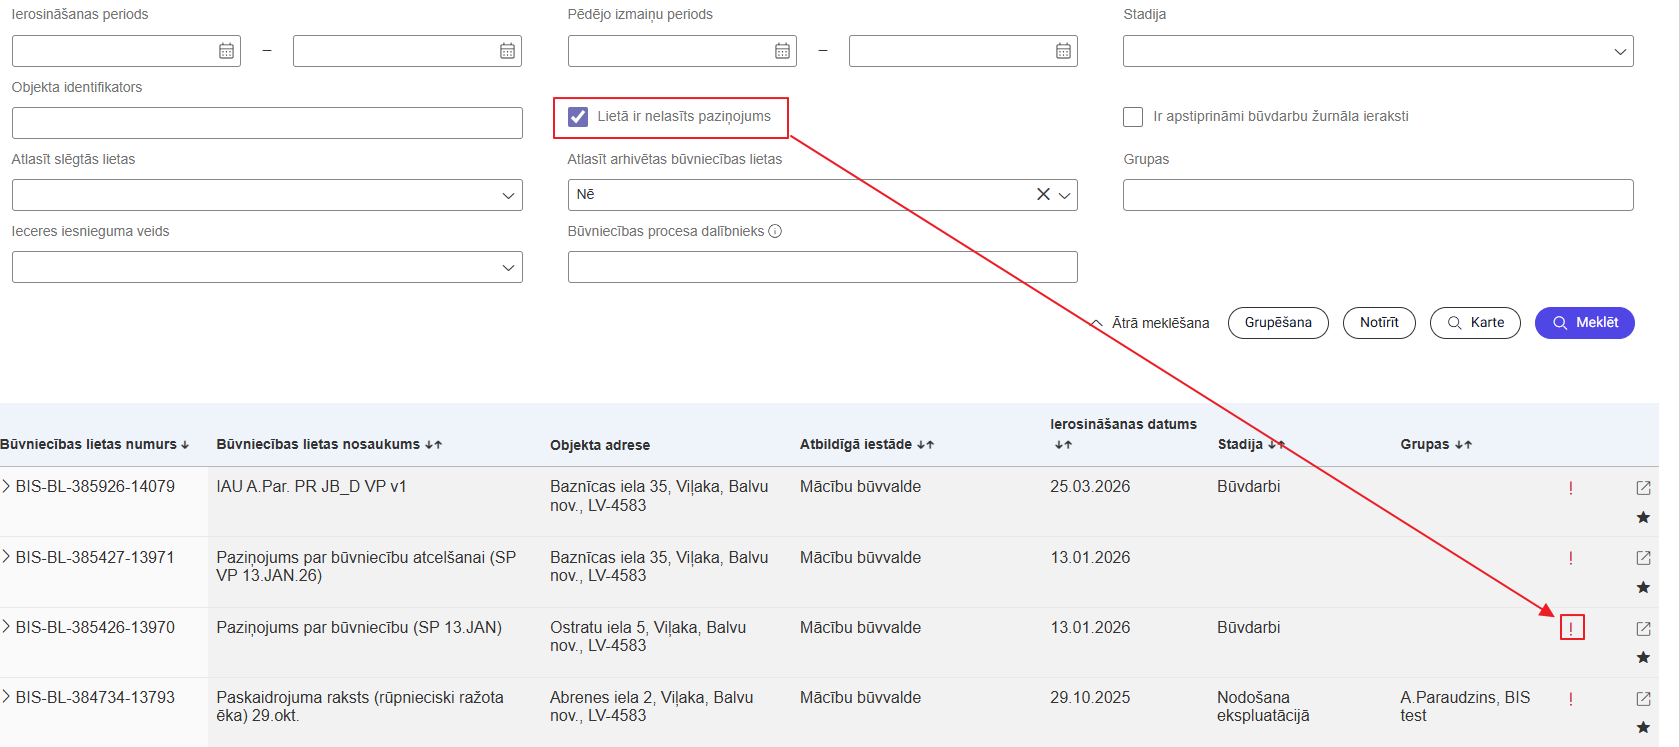
Task: Click unread notification mark for BIS-BL-385427-13971
Action: pyautogui.click(x=1571, y=558)
